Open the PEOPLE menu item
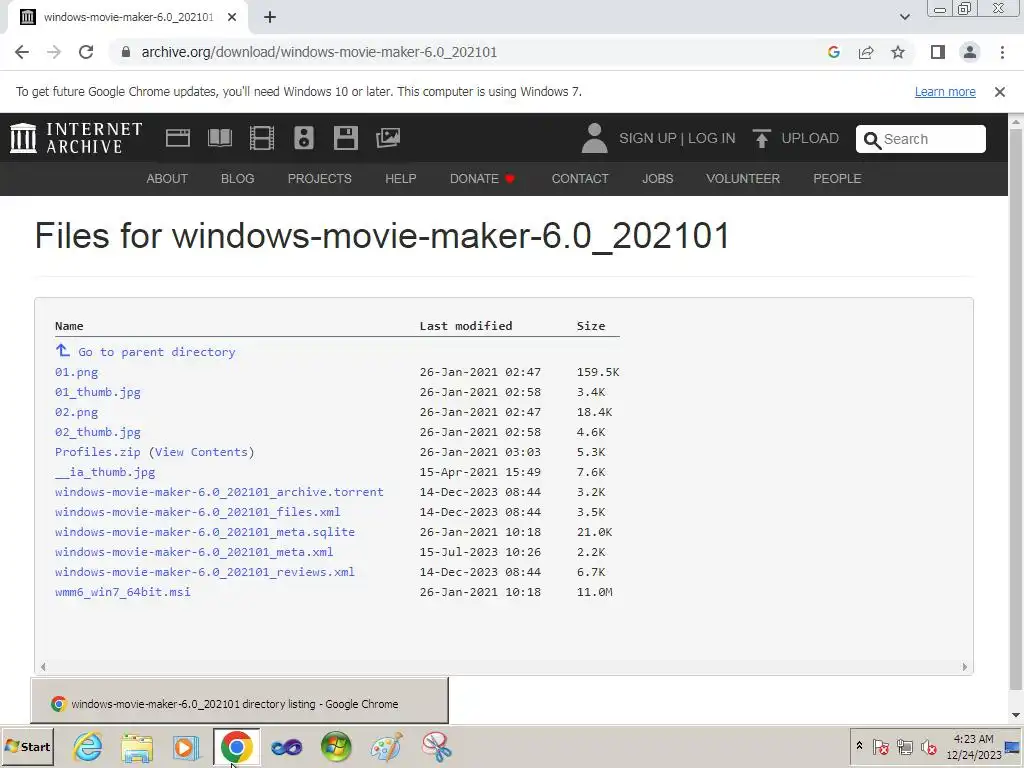Viewport: 1024px width, 768px height. [837, 178]
